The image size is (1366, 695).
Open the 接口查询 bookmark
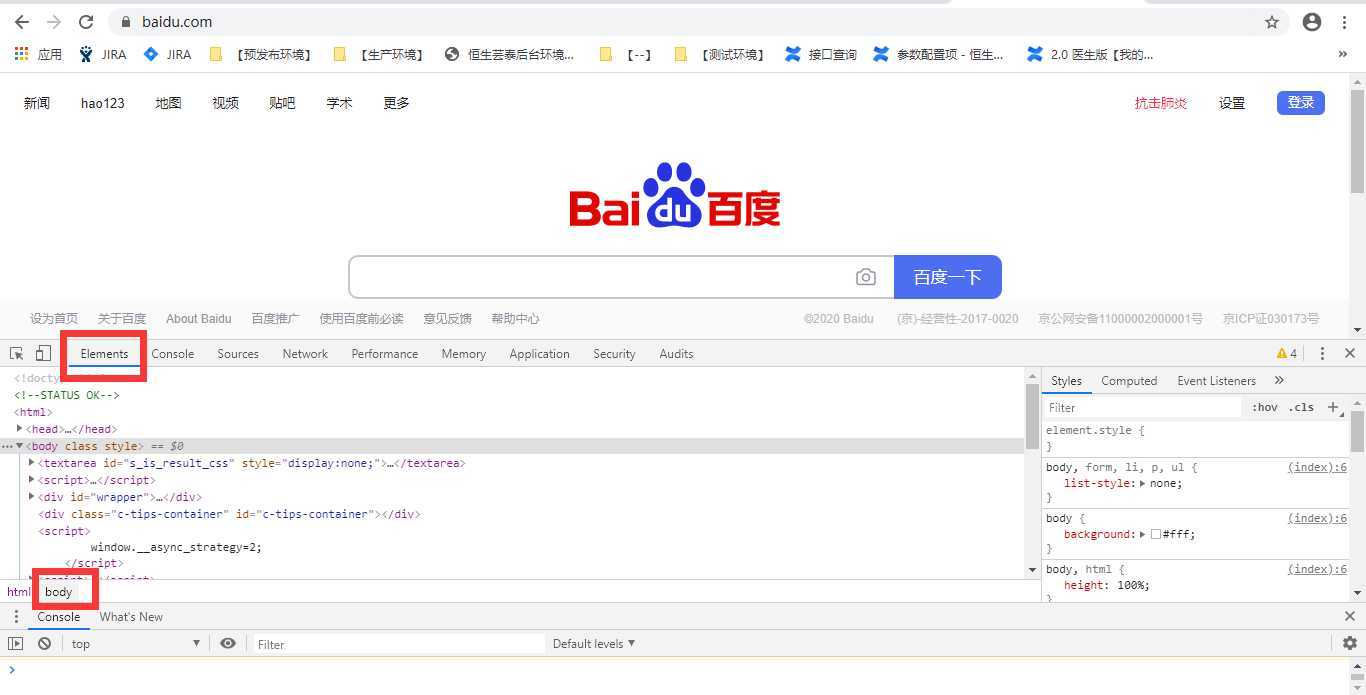click(821, 54)
